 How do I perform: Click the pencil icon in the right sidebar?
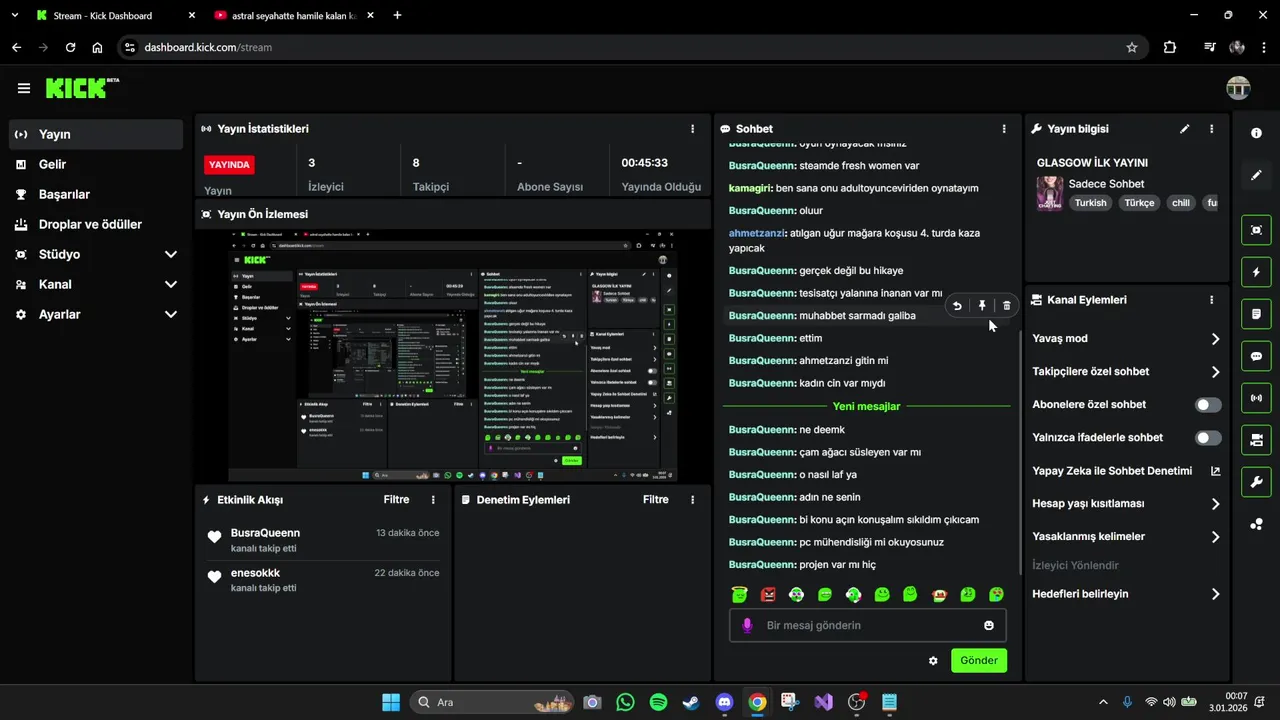pyautogui.click(x=1256, y=175)
